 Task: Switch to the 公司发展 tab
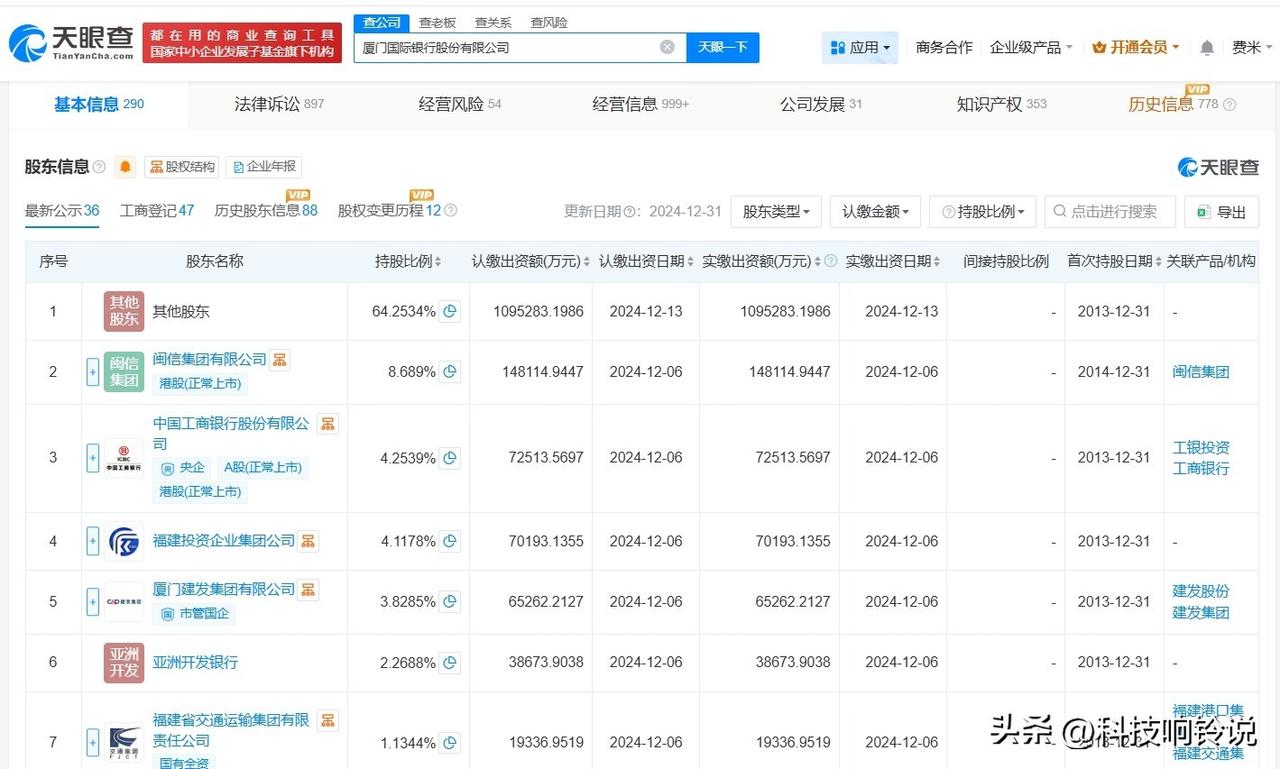click(x=821, y=104)
